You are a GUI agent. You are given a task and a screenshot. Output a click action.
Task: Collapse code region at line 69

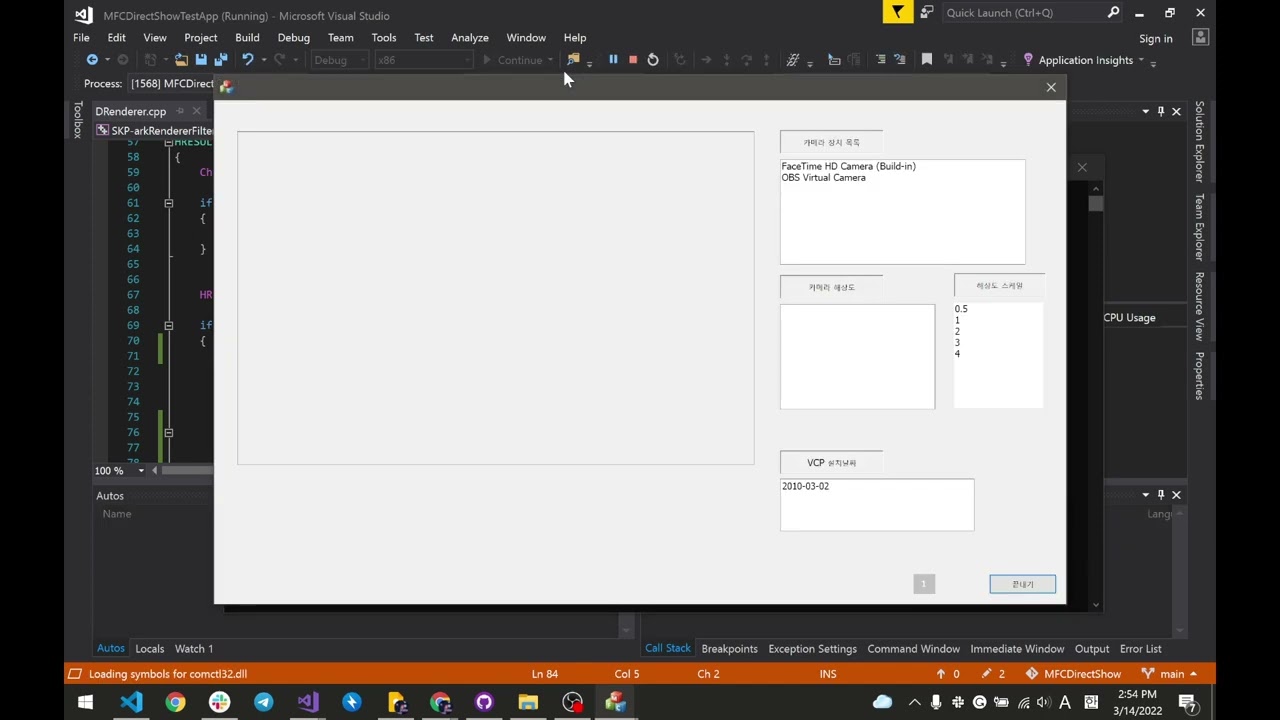point(168,325)
